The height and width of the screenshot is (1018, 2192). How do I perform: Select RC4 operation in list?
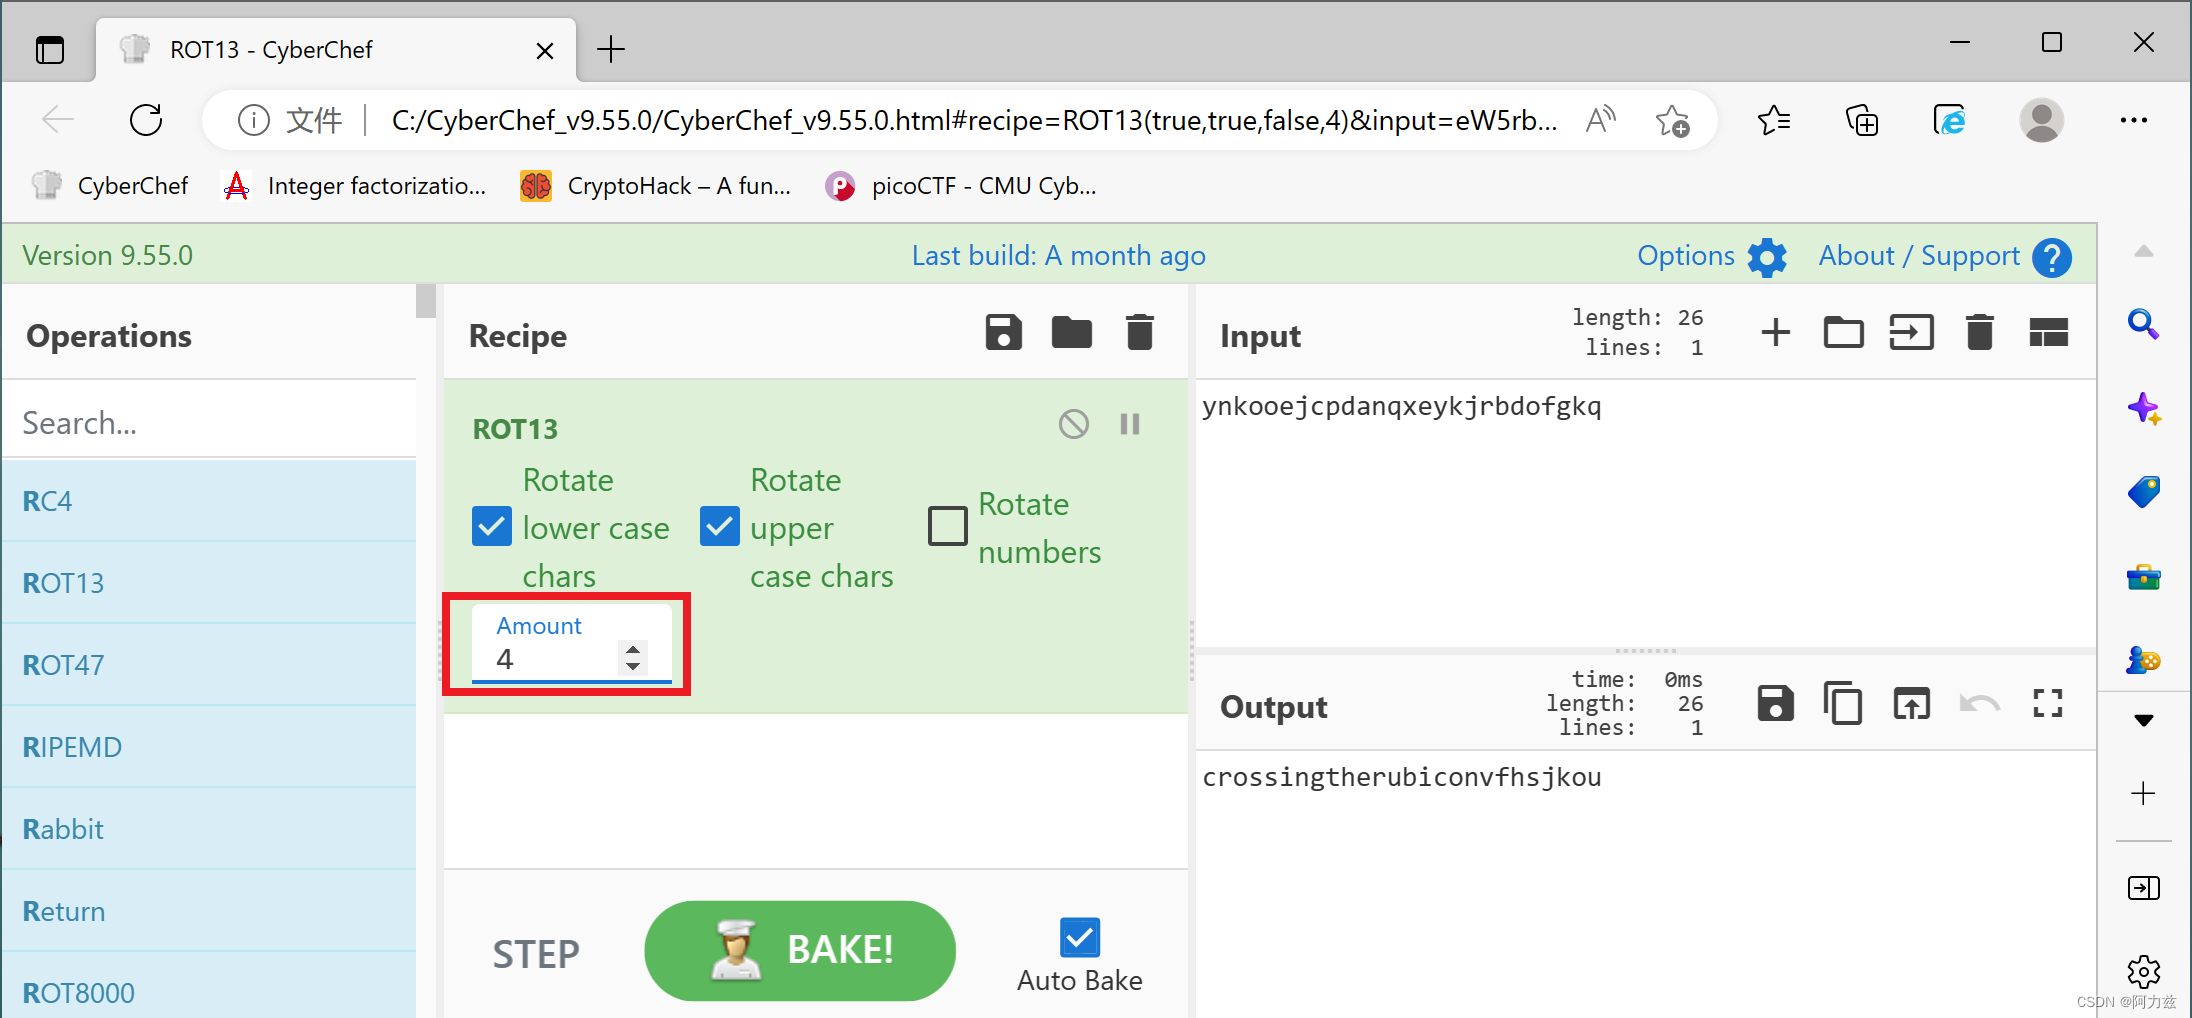pyautogui.click(x=209, y=501)
